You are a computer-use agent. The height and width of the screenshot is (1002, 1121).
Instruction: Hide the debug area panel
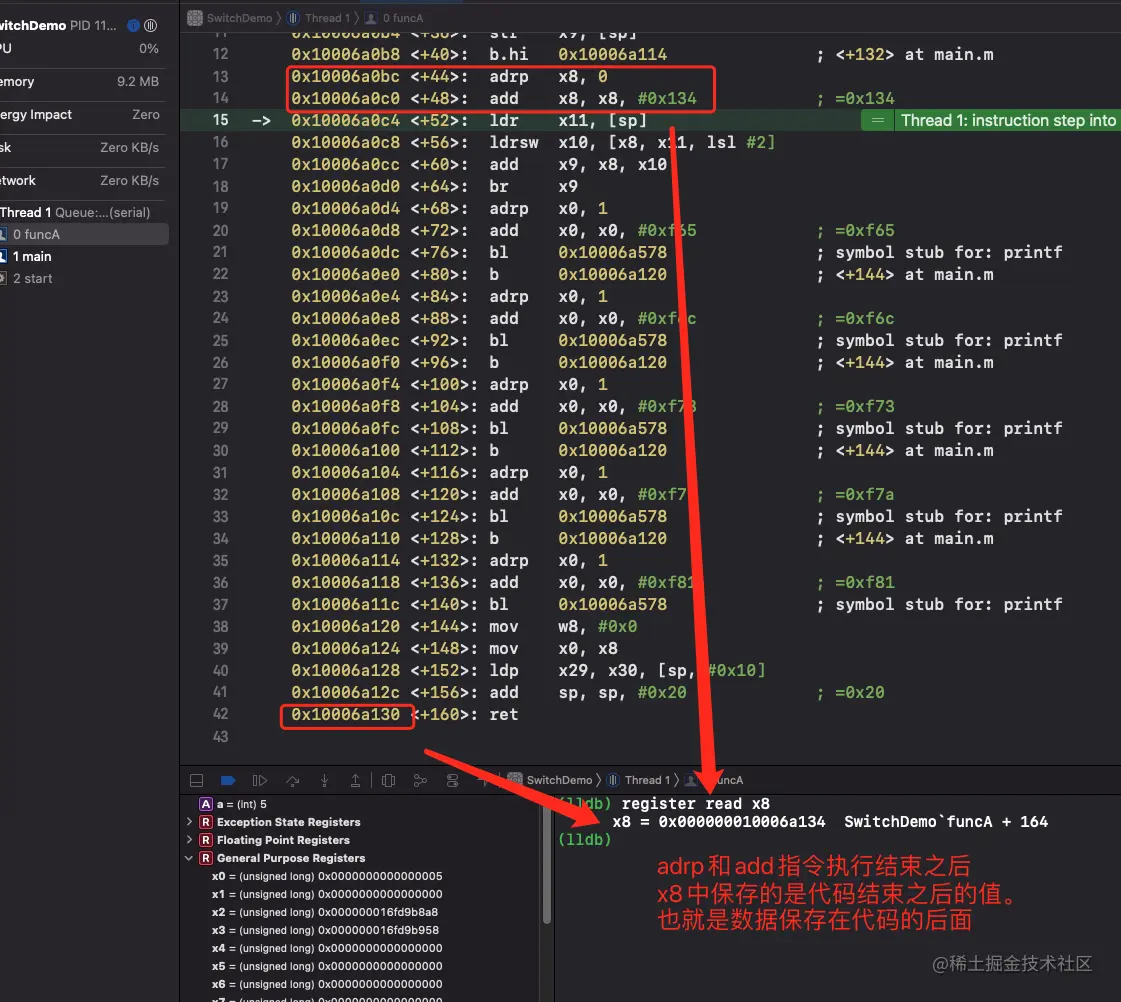point(197,780)
